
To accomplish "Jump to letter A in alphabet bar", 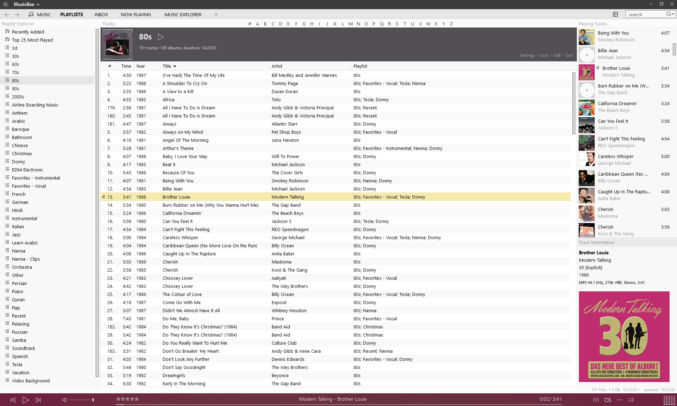I will pyautogui.click(x=257, y=24).
